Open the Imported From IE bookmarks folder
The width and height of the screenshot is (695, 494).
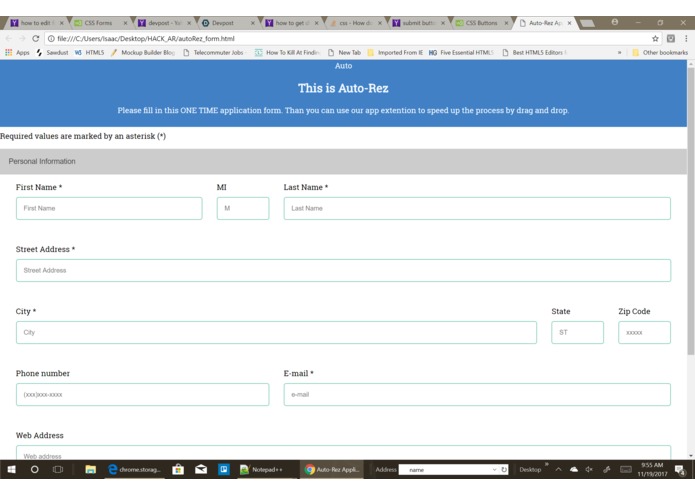[x=395, y=52]
